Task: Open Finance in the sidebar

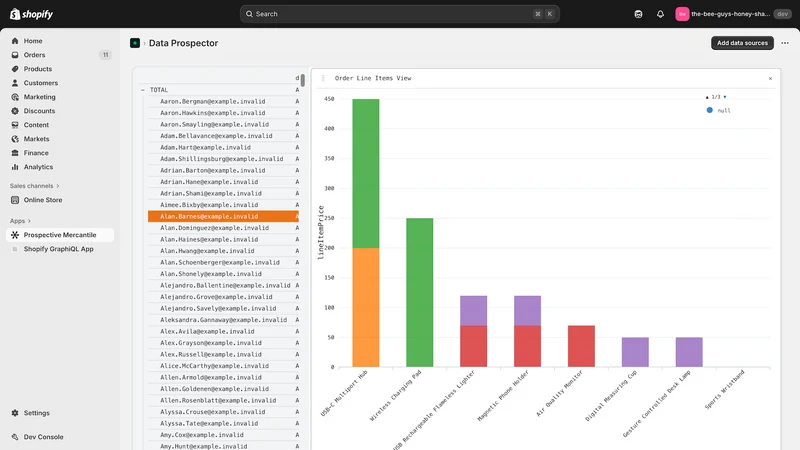Action: click(x=60, y=153)
